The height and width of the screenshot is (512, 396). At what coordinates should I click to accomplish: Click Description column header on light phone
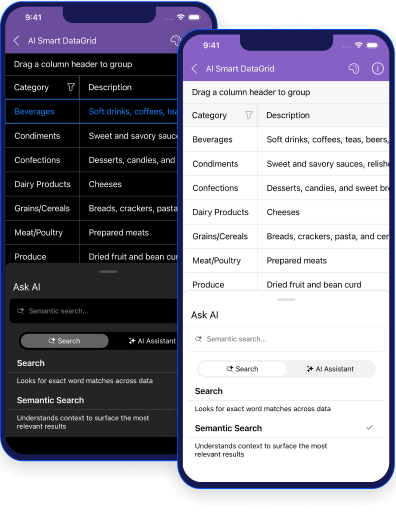point(323,115)
